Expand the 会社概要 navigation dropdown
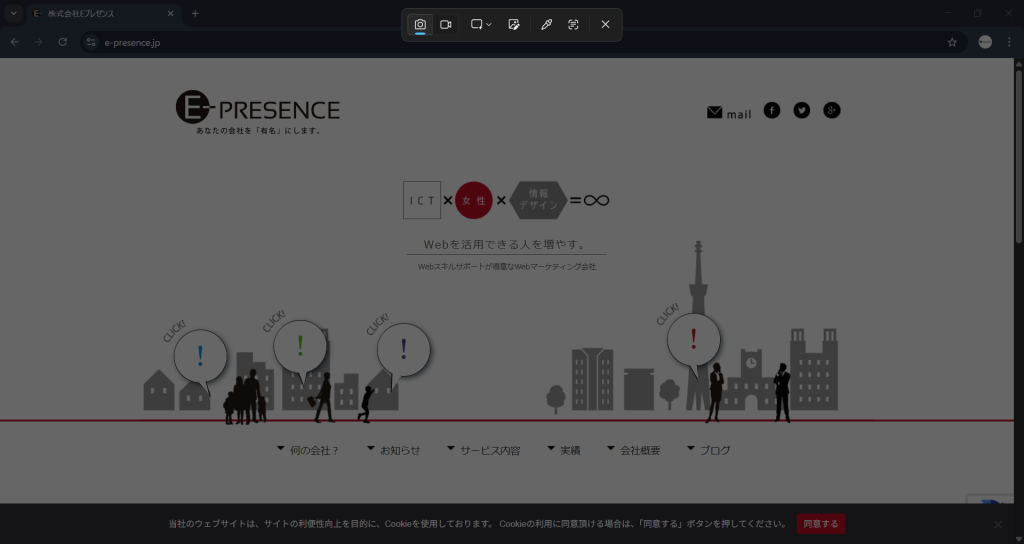This screenshot has height=544, width=1024. [x=639, y=451]
